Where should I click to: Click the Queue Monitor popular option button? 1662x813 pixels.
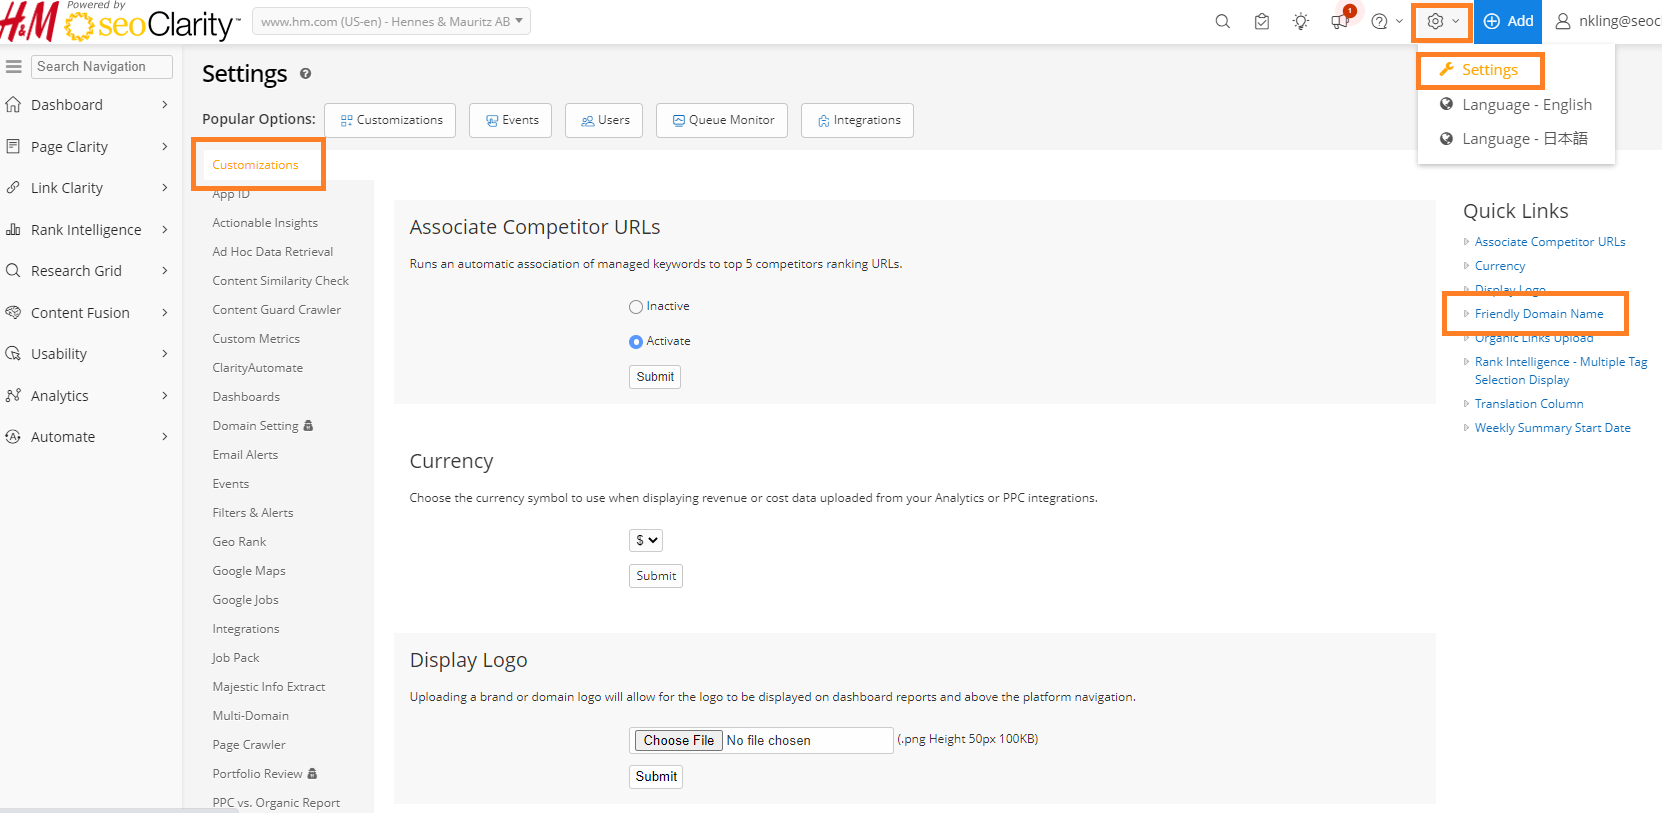point(722,120)
